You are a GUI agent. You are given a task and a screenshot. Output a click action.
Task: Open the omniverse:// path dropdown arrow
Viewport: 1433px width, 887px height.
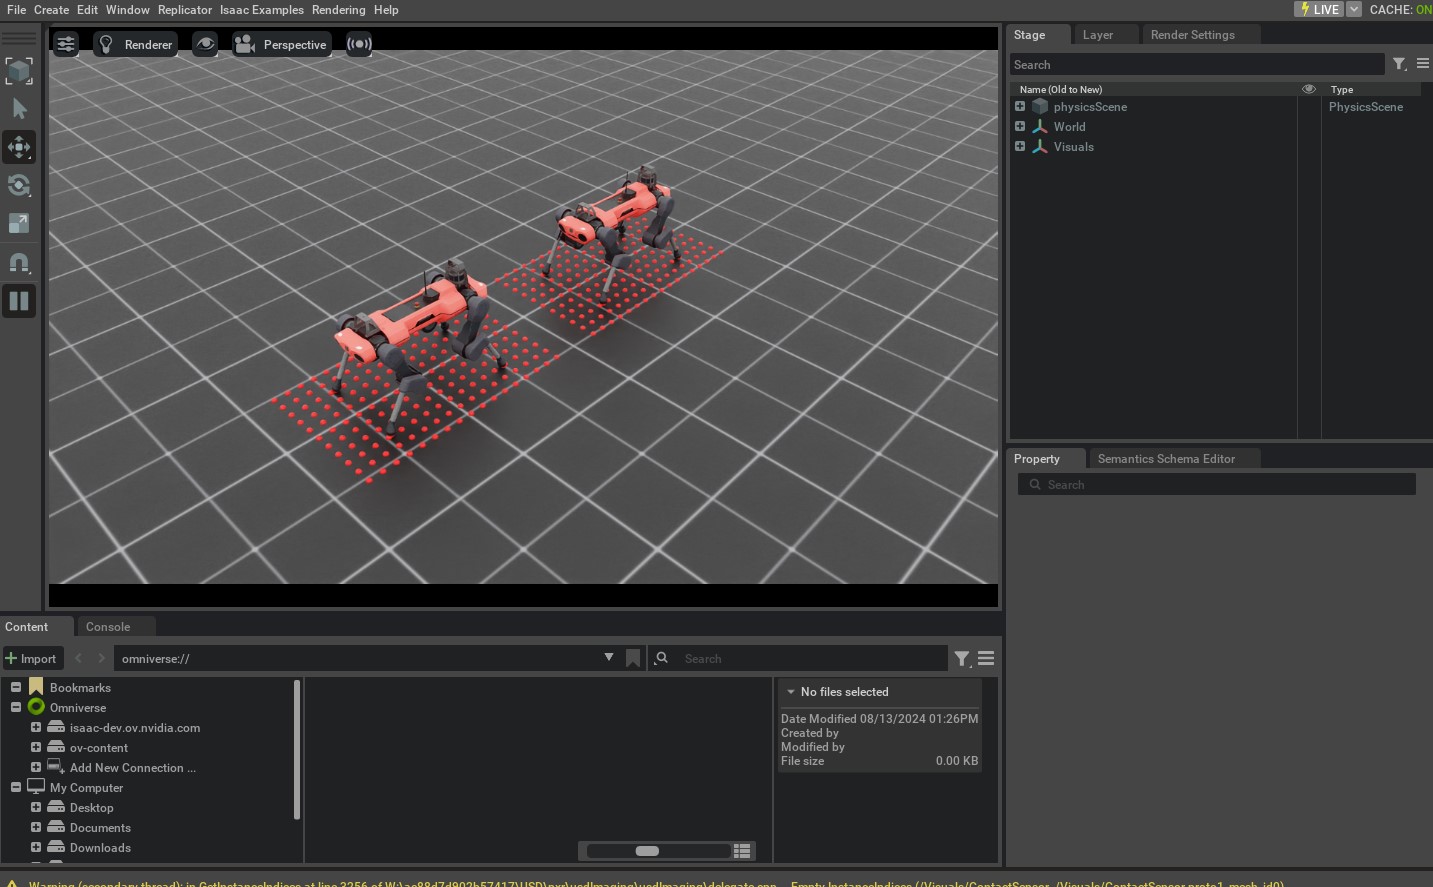(x=609, y=658)
